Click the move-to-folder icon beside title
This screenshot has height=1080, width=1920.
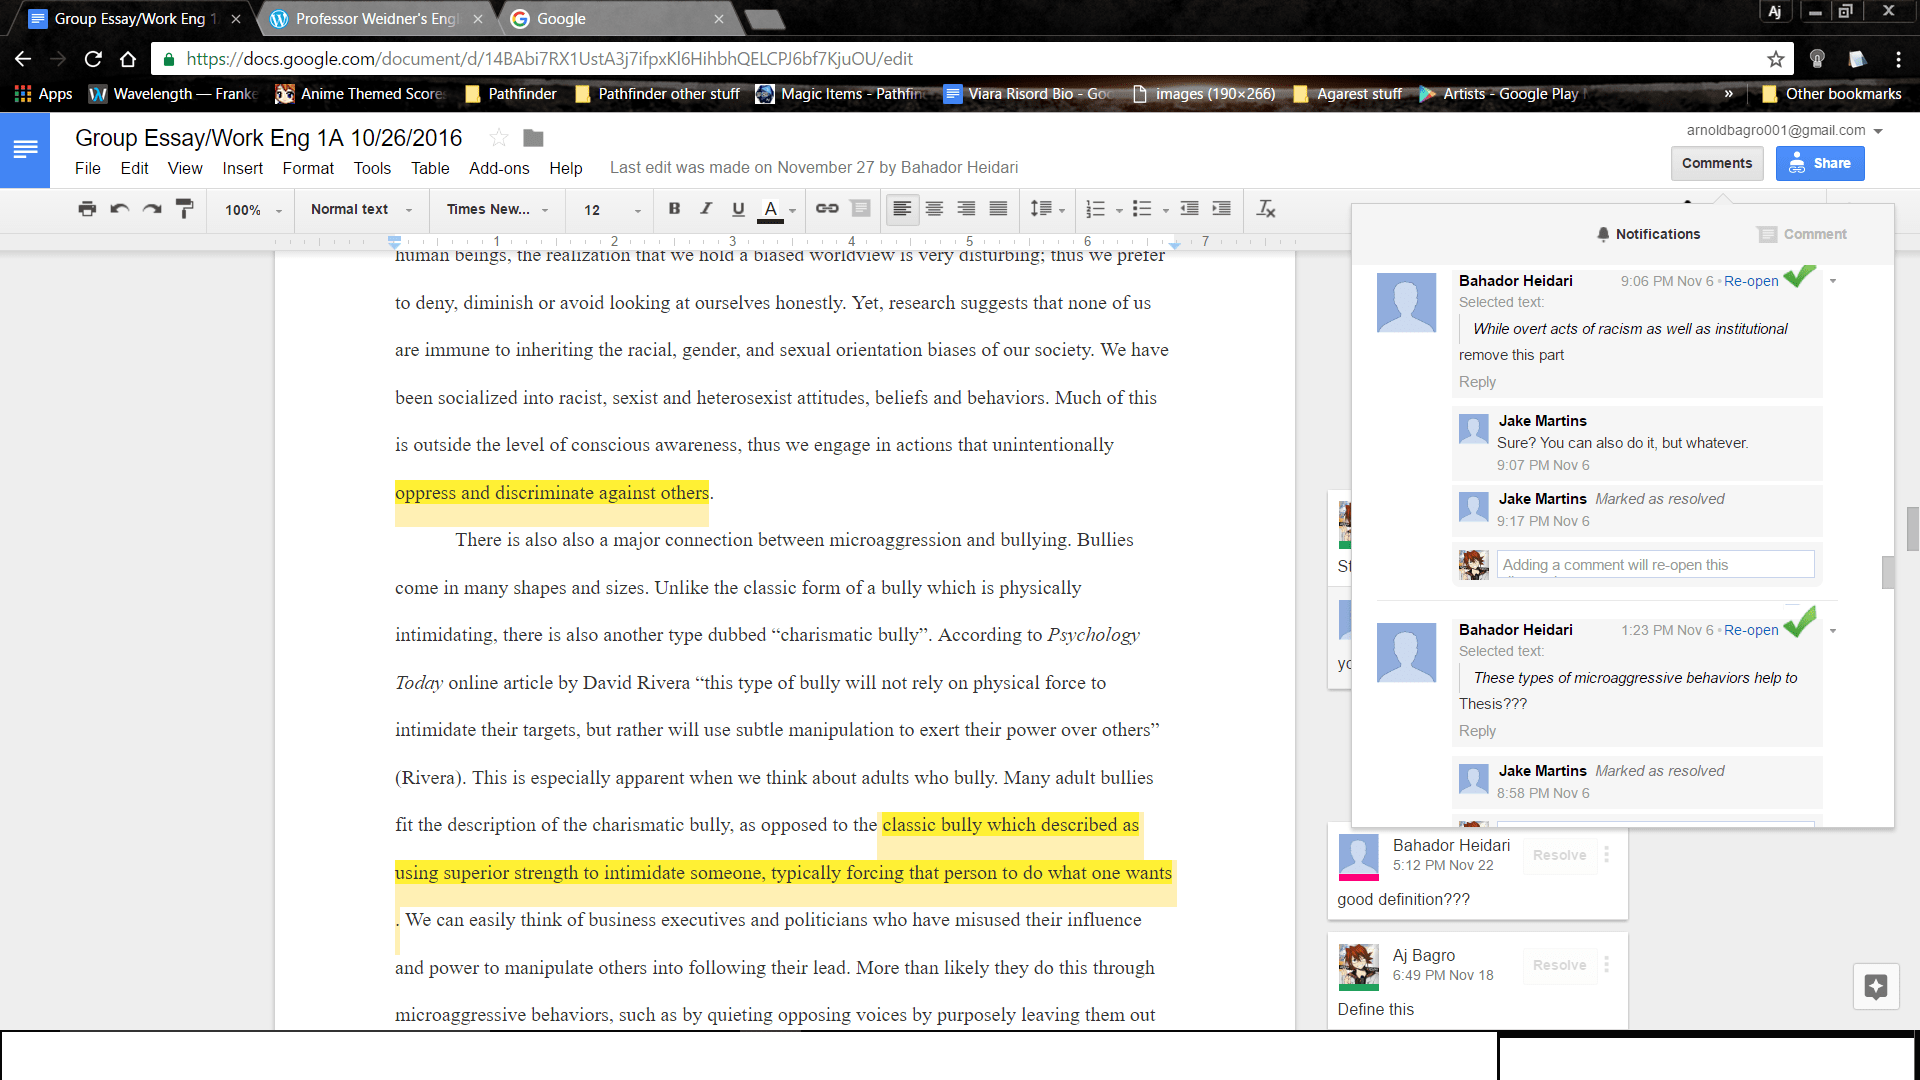533,138
